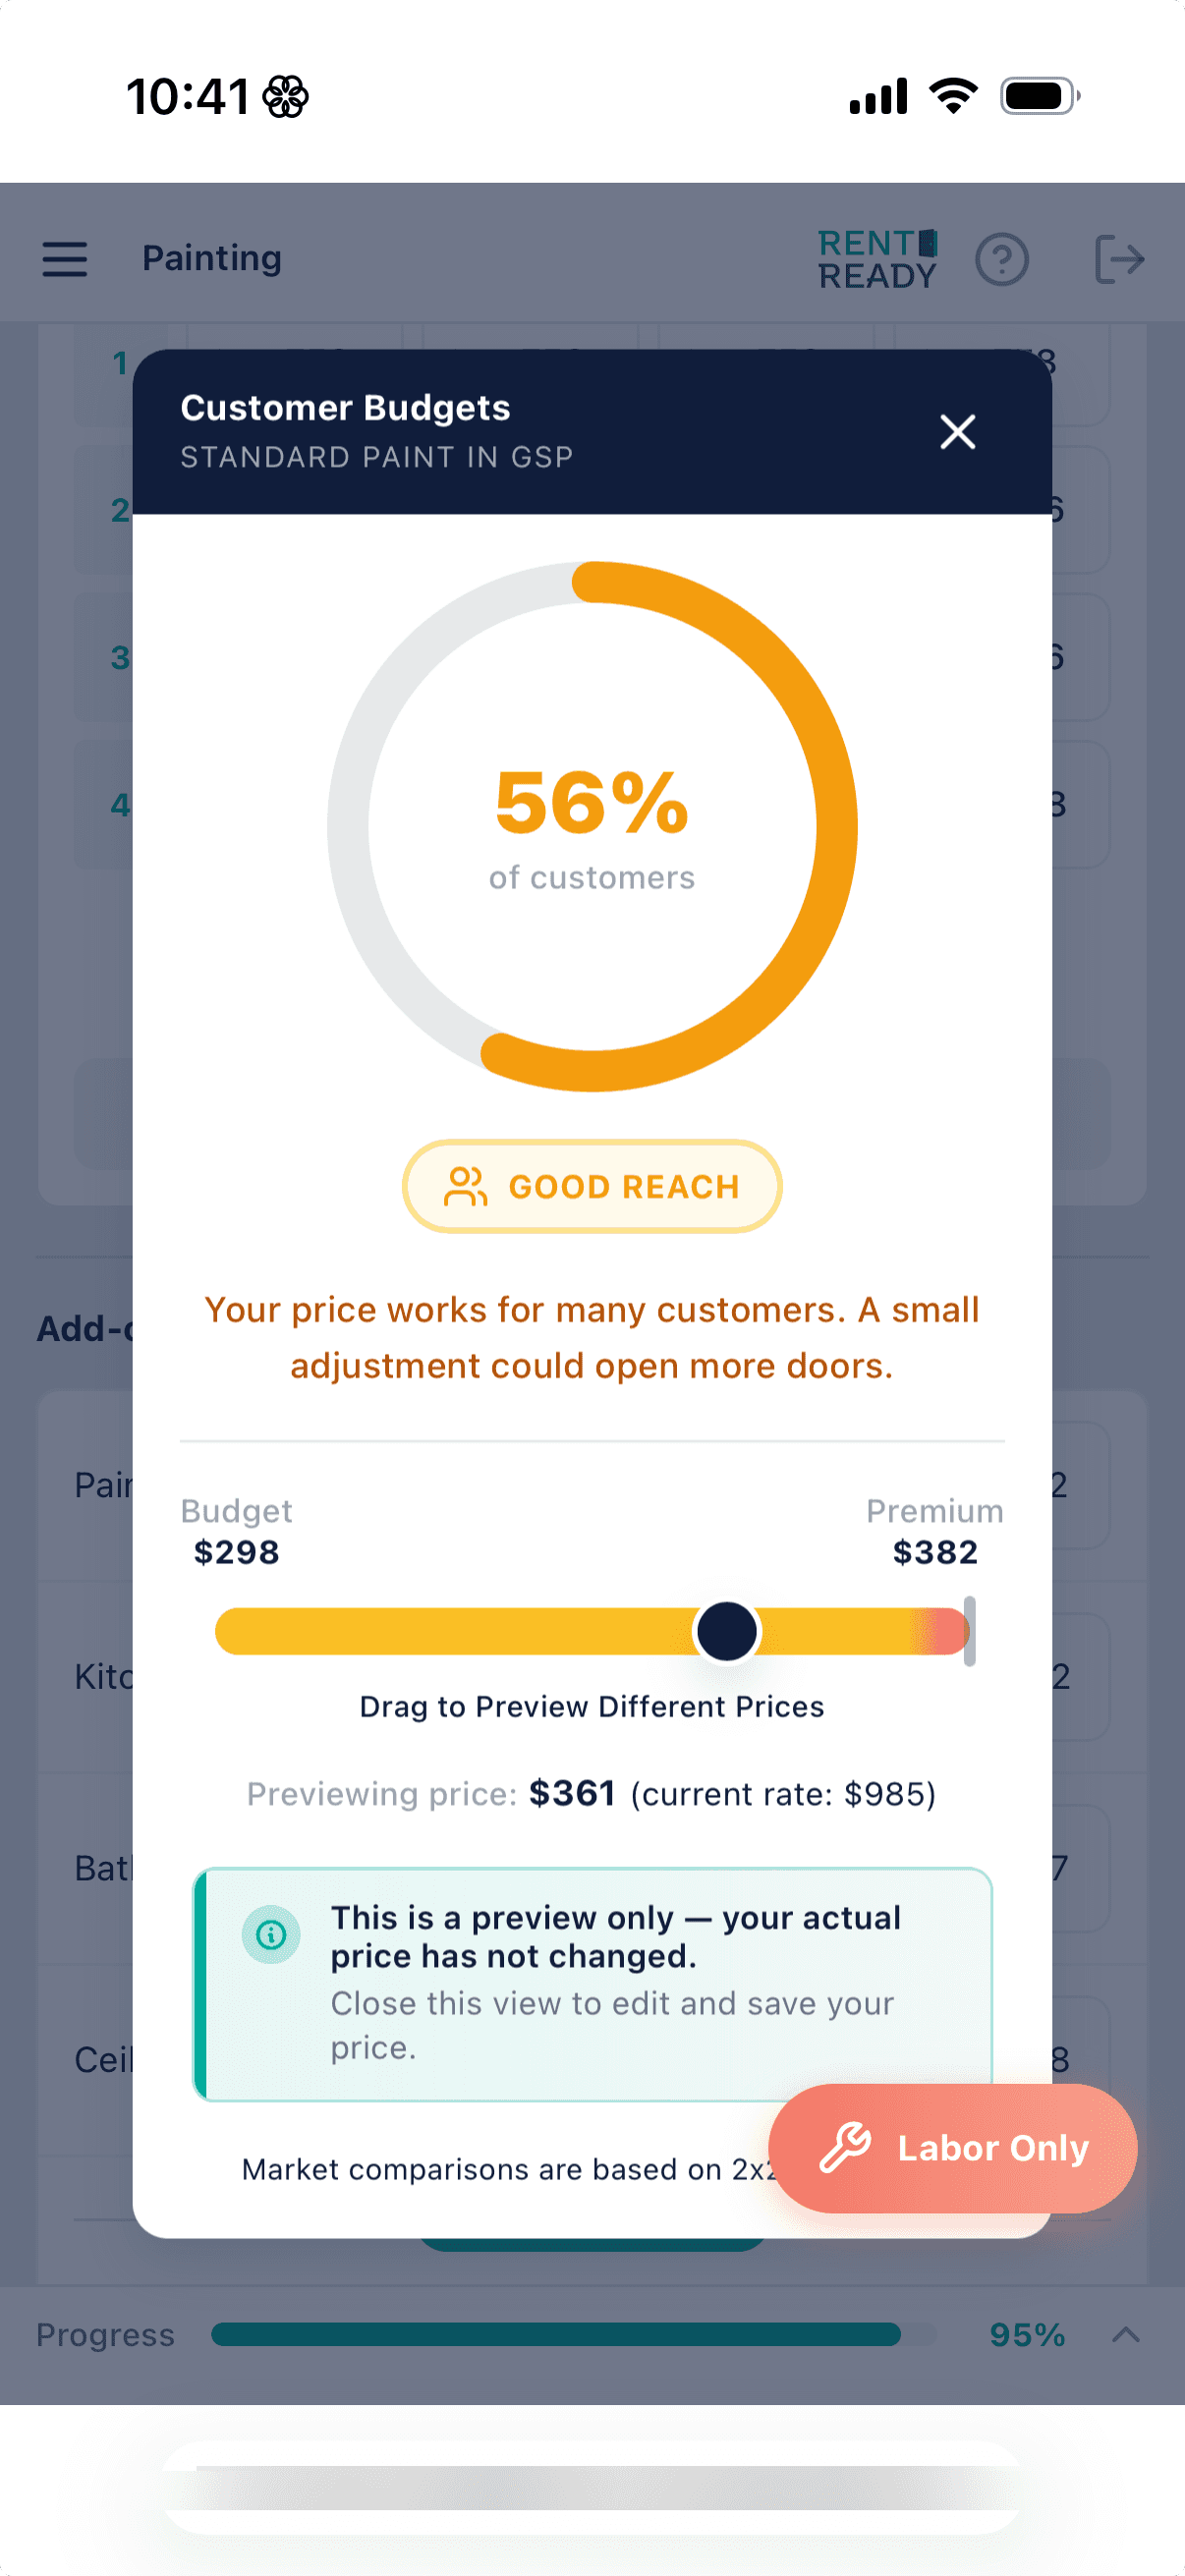Click the clover icon next to the clock
This screenshot has height=2576, width=1185.
coord(283,95)
